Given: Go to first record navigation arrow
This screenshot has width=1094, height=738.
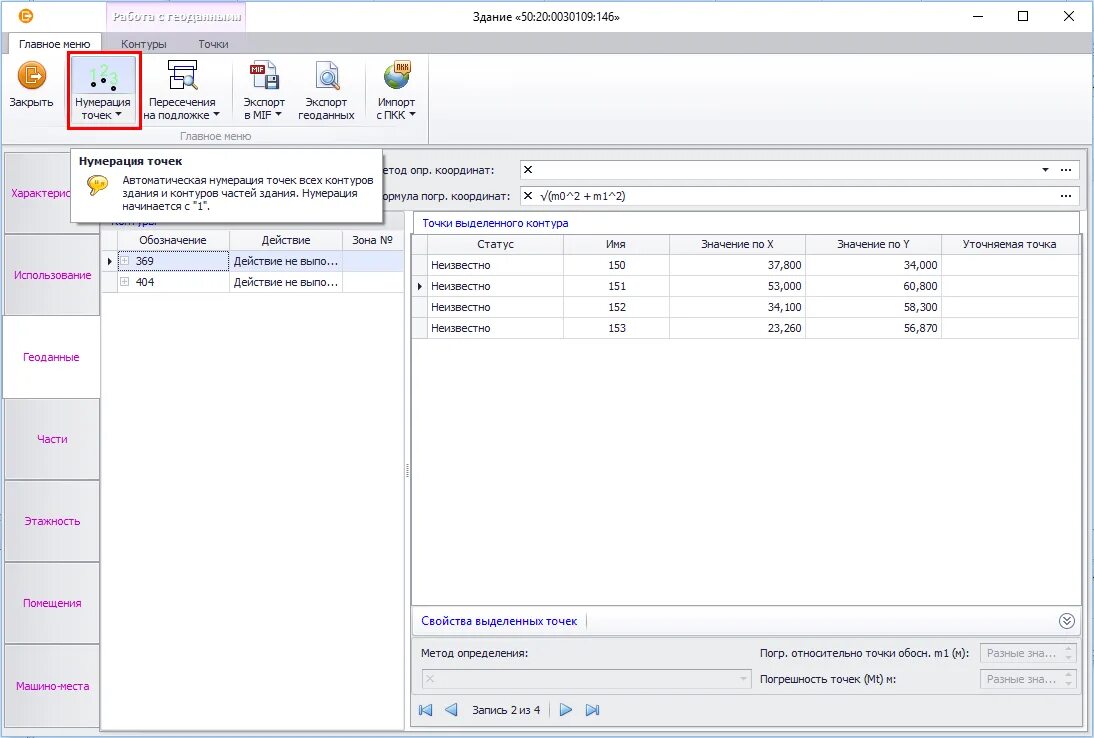Looking at the screenshot, I should click(426, 710).
